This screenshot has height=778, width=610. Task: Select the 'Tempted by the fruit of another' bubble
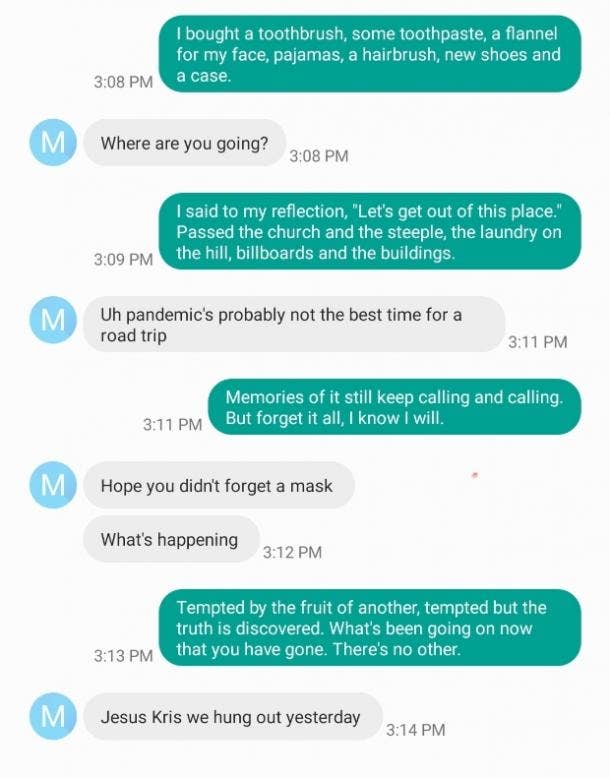click(370, 628)
